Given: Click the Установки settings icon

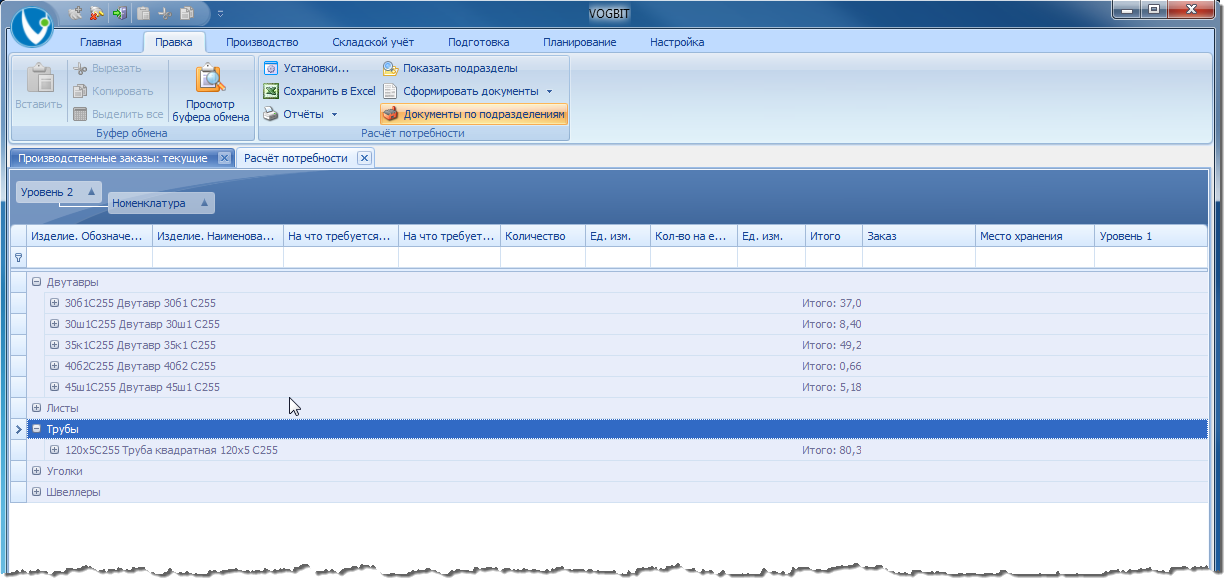Looking at the screenshot, I should point(270,68).
